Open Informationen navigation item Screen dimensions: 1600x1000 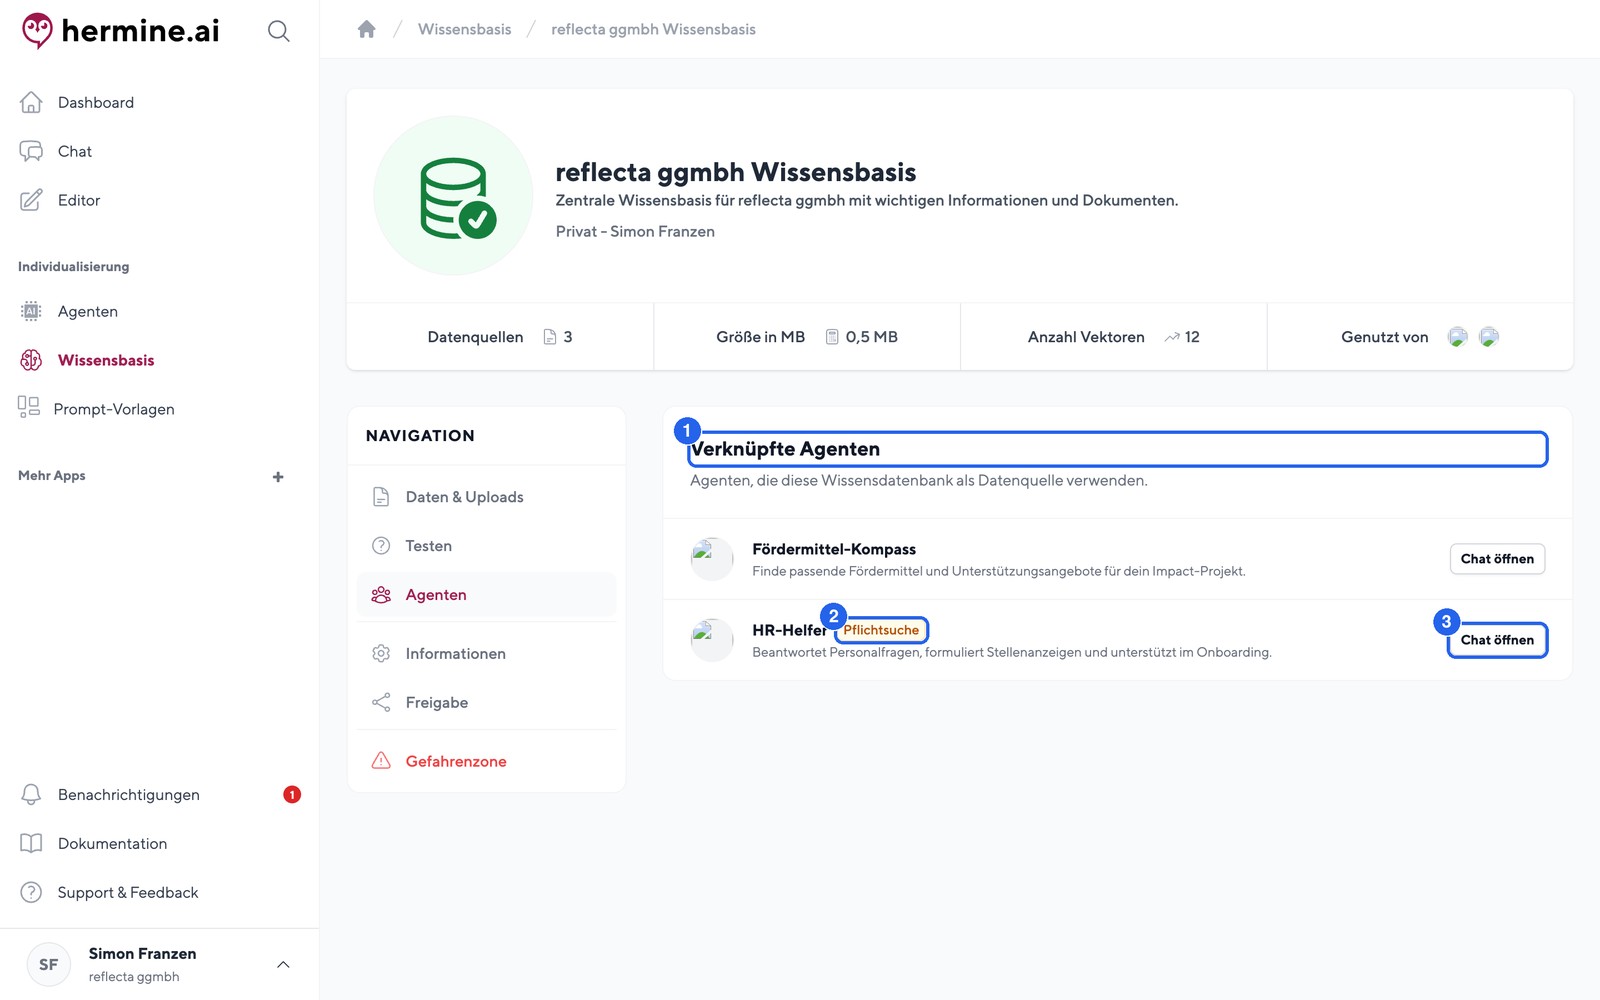tap(486, 654)
